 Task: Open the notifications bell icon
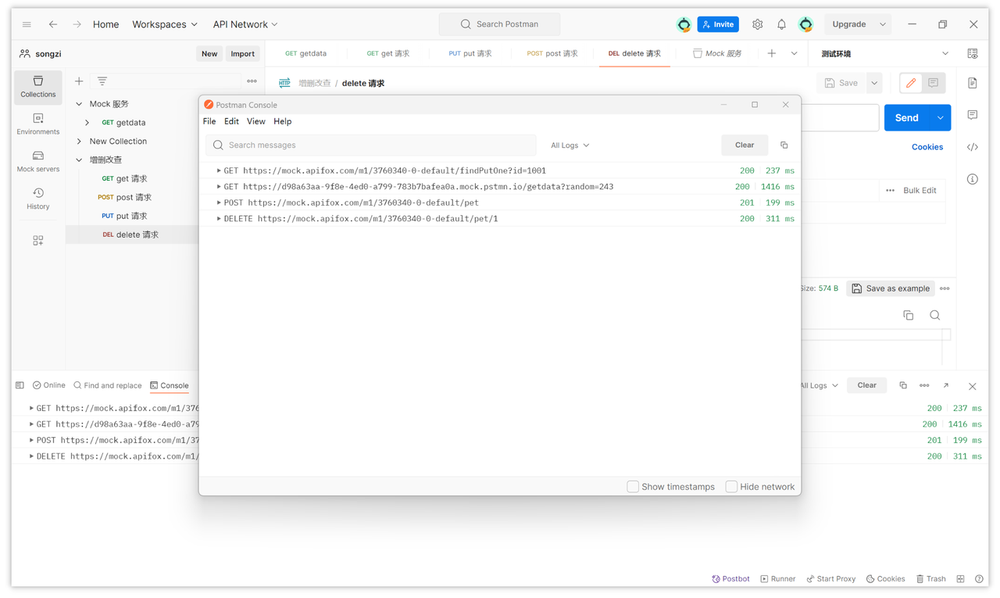click(x=781, y=24)
